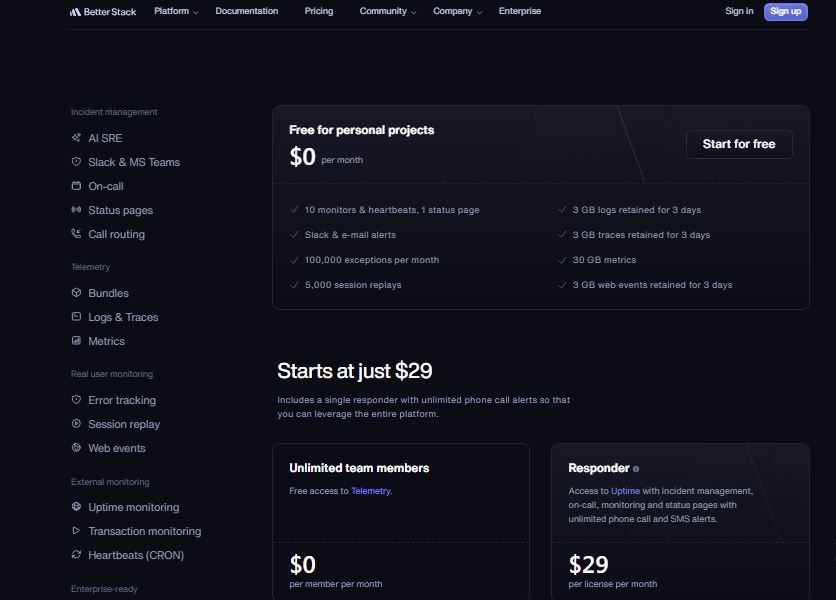Open Slack & MS Teams sidebar link
The height and width of the screenshot is (600, 836).
[x=134, y=162]
